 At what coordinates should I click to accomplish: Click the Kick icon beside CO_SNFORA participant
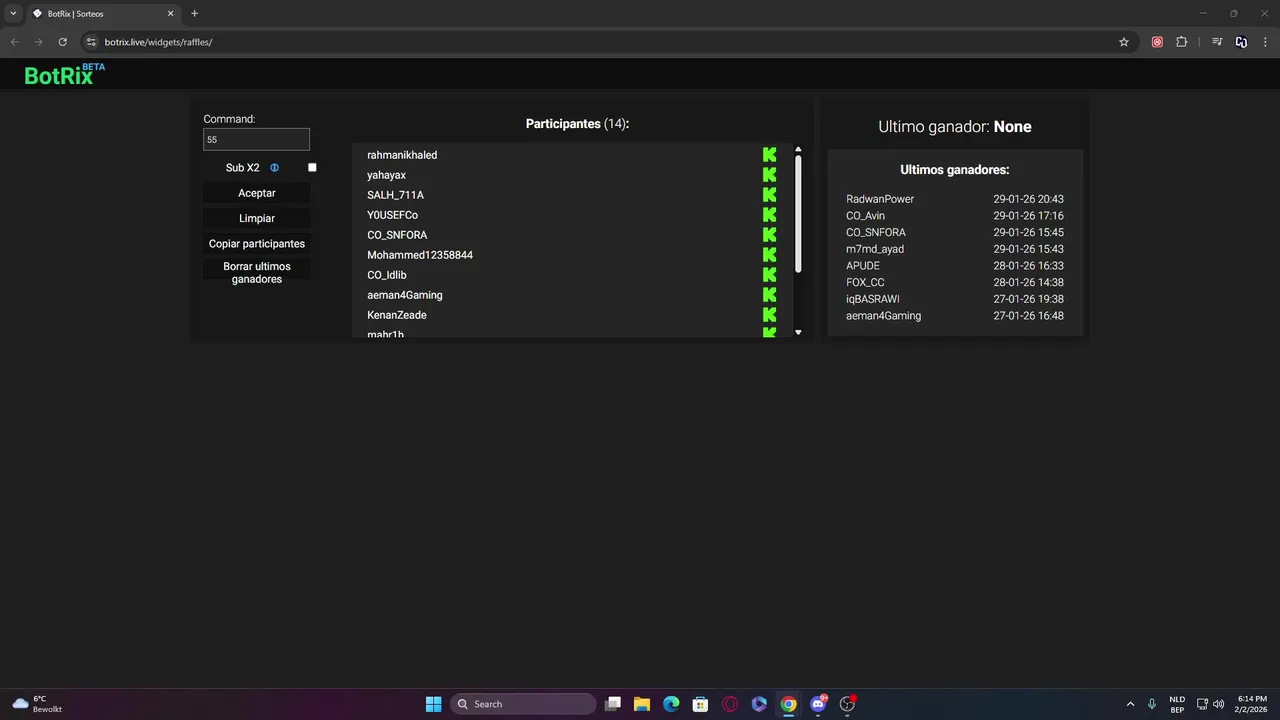tap(769, 235)
